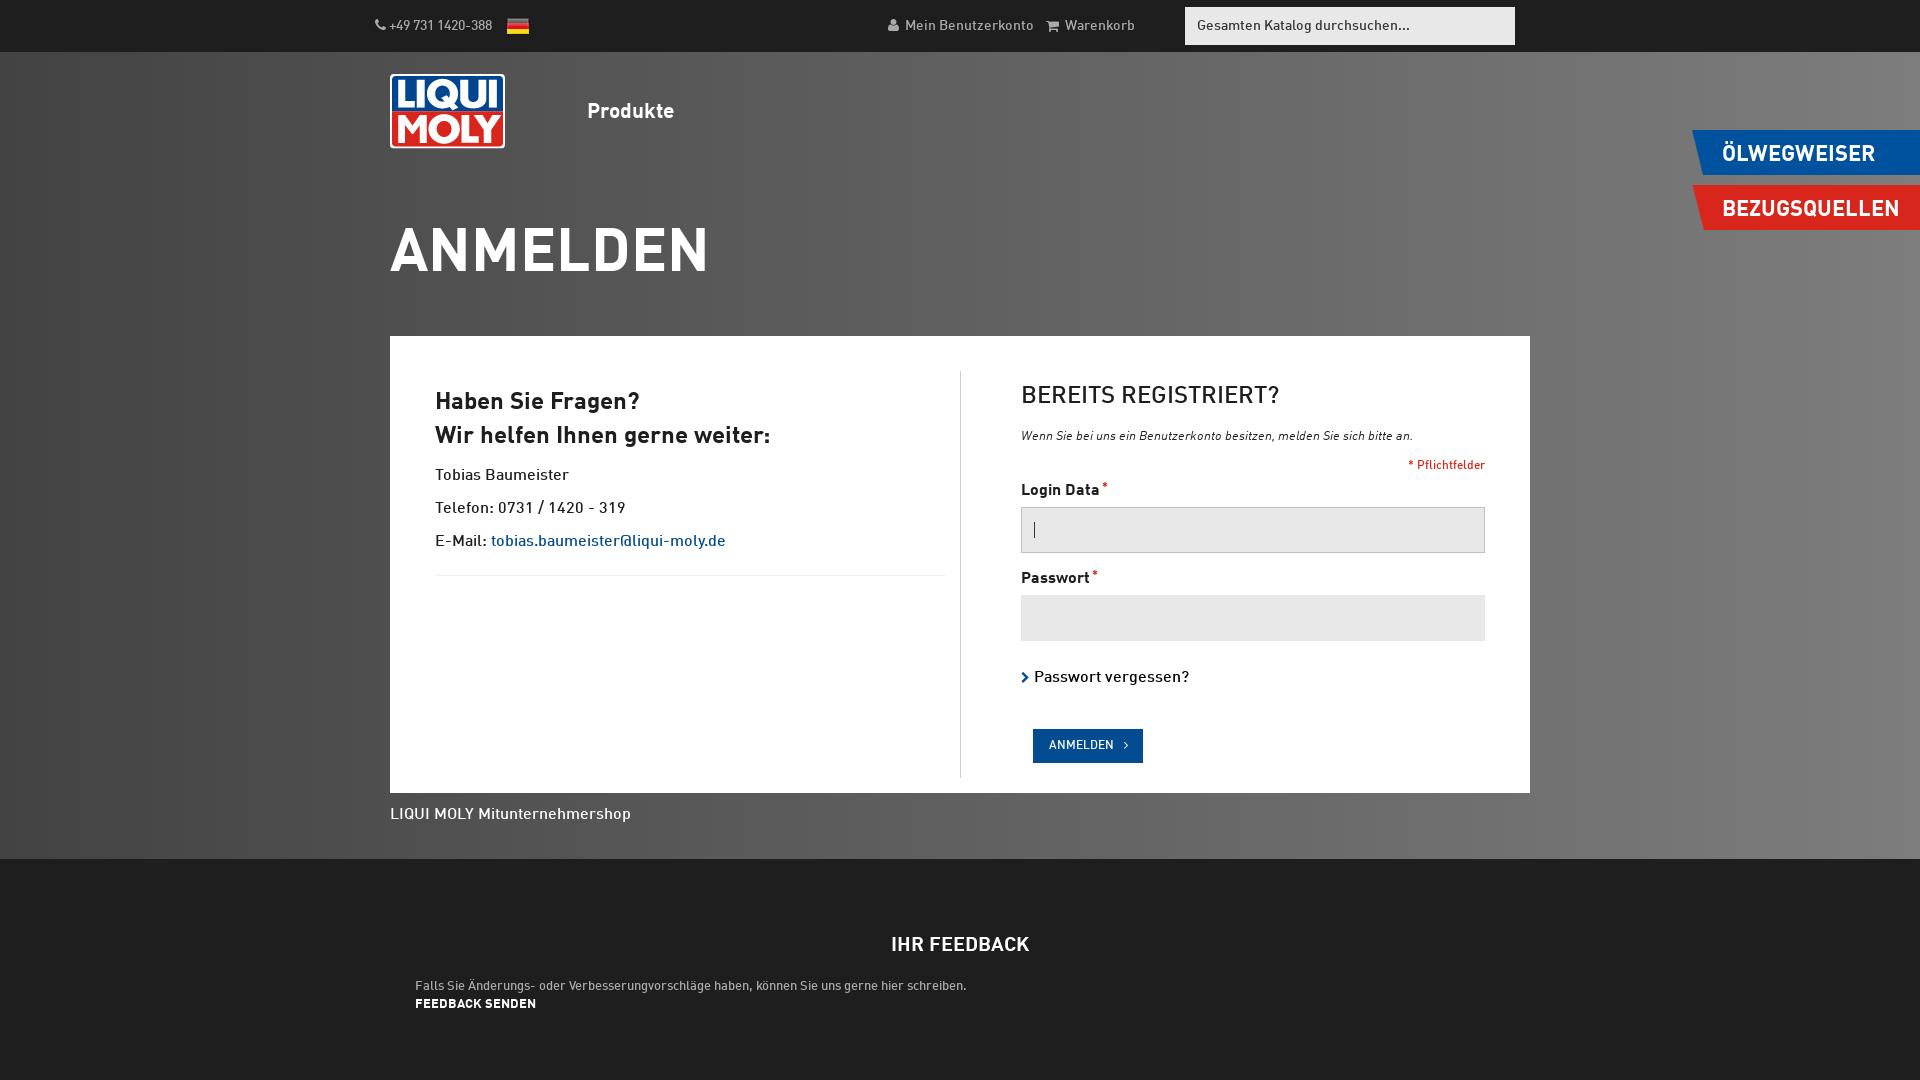Click the shopping cart icon

(x=1052, y=26)
